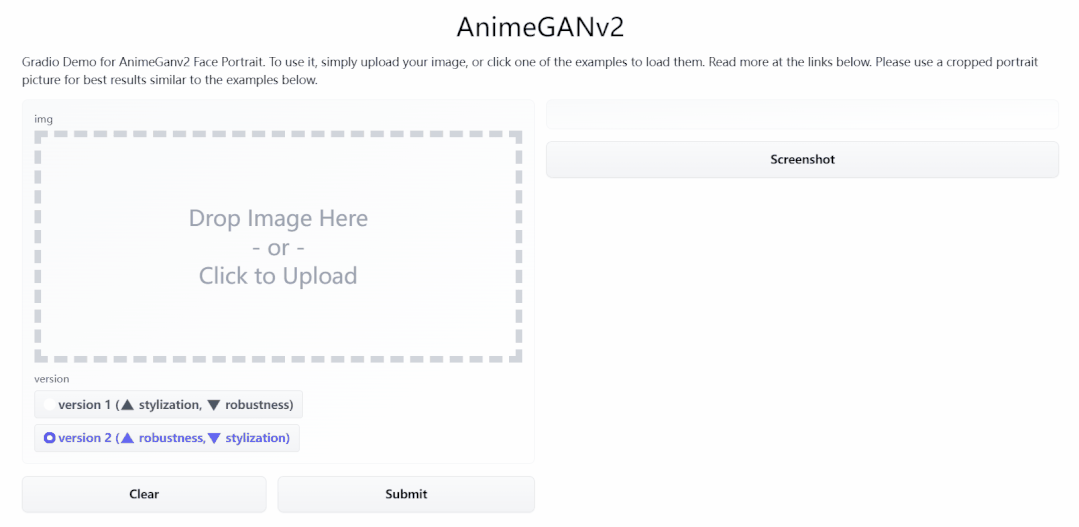This screenshot has width=1079, height=527.
Task: Click the "img" label text
Action: 43,119
